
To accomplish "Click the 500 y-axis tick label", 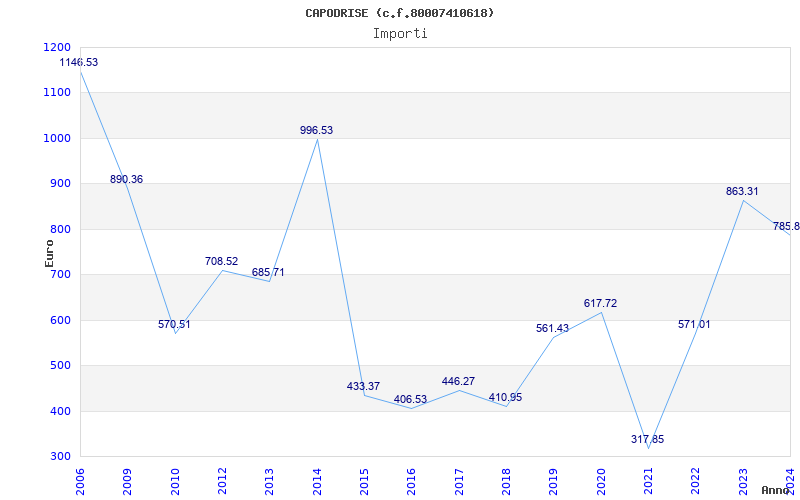I will coord(60,366).
